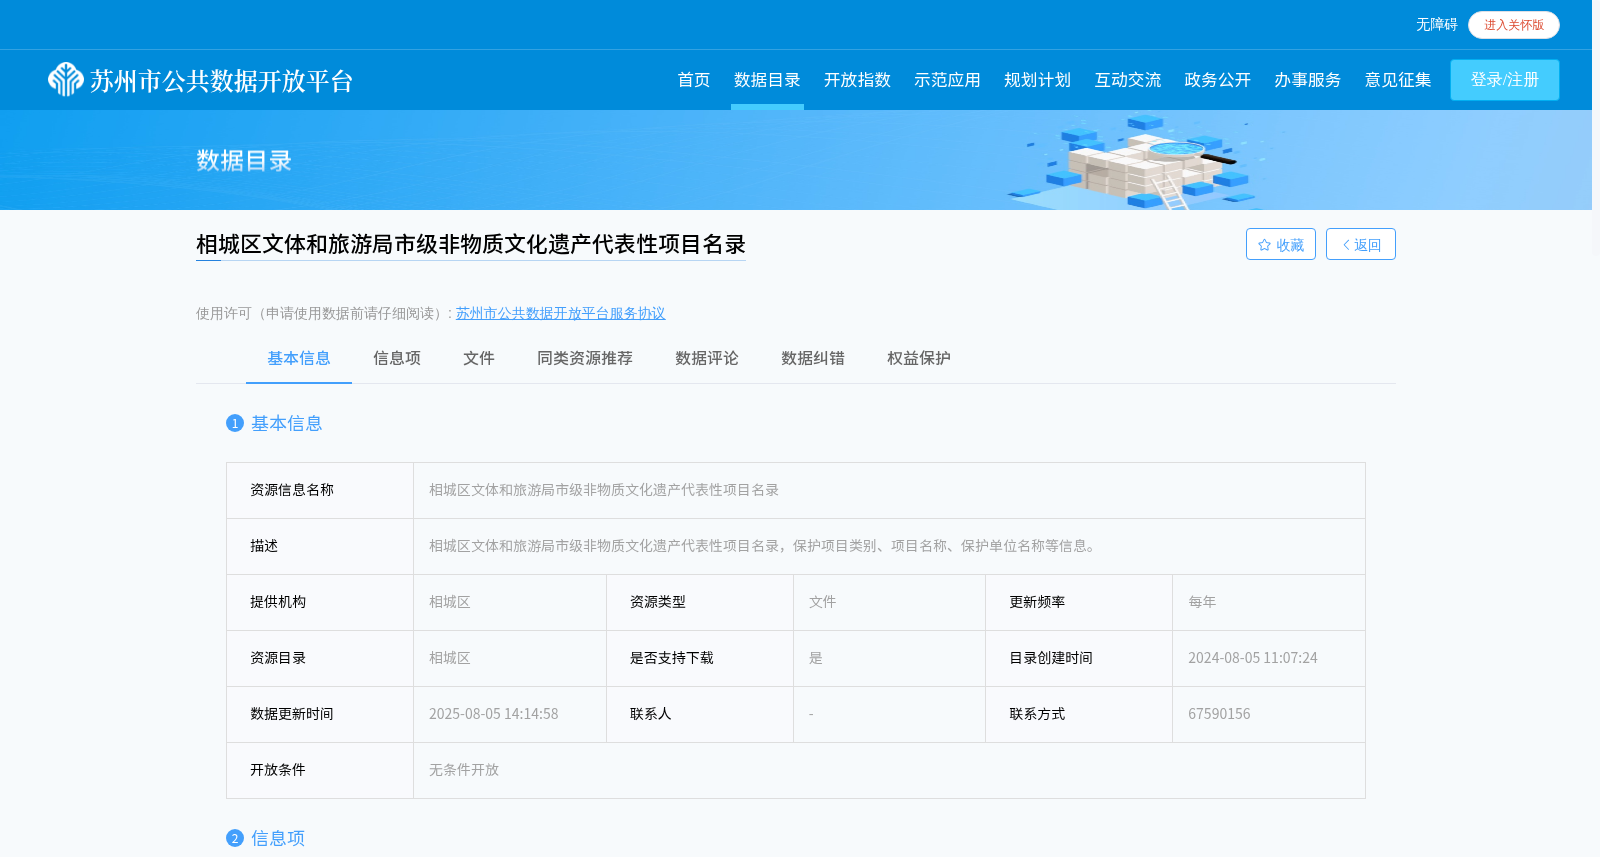This screenshot has width=1600, height=857.
Task: Open 示范应用 menu item
Action: click(947, 80)
